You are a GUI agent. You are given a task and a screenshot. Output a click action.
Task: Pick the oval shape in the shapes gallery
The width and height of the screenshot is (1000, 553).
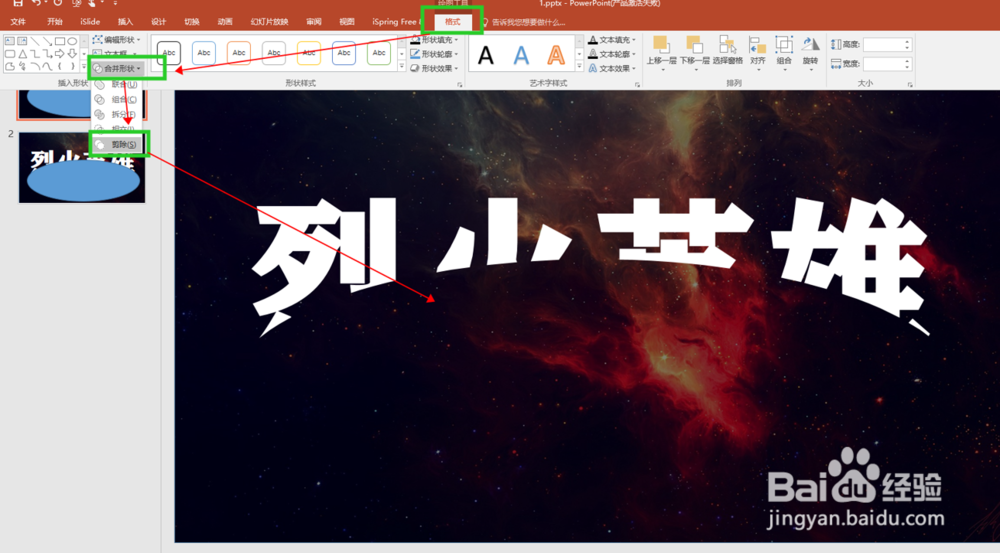(x=72, y=41)
